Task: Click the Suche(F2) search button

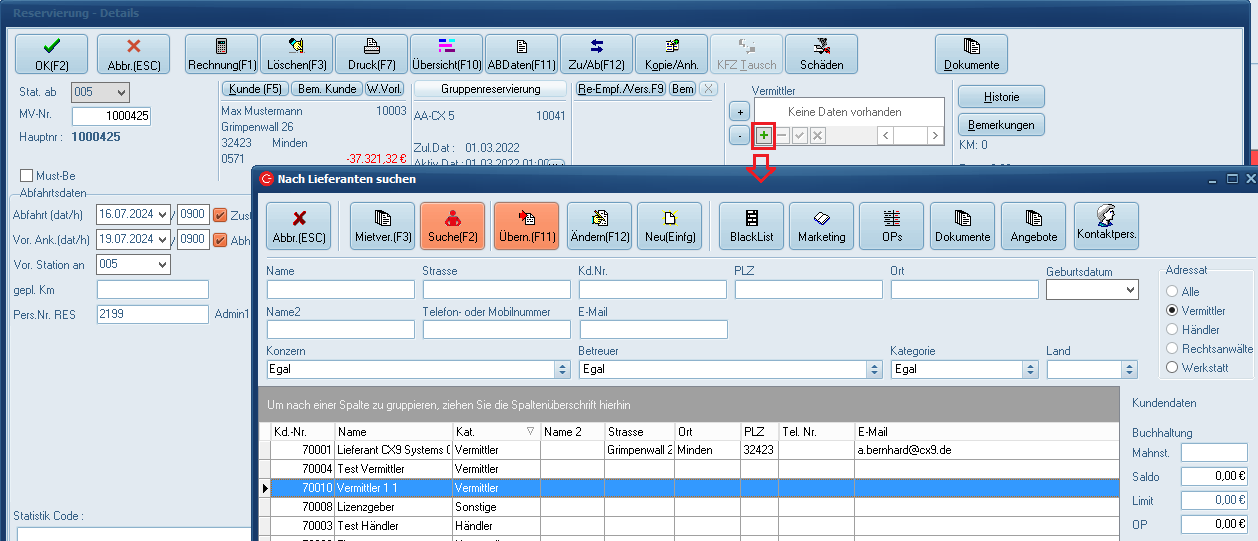Action: pos(452,226)
